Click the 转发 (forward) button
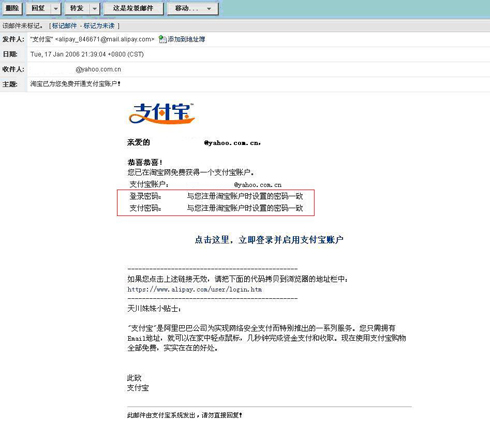 tap(77, 8)
